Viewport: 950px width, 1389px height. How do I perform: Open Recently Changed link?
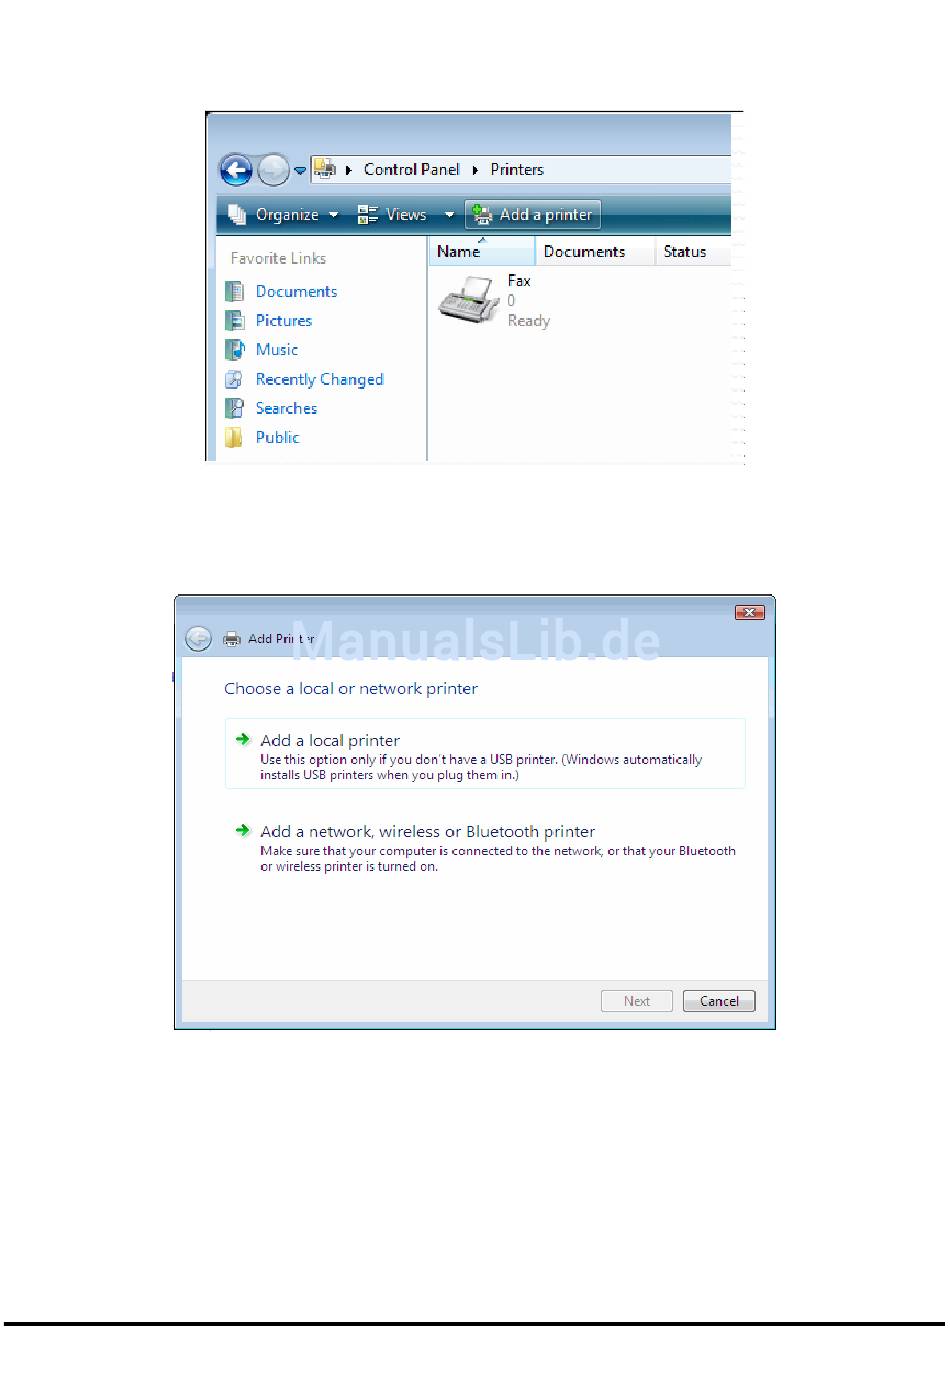[x=319, y=379]
